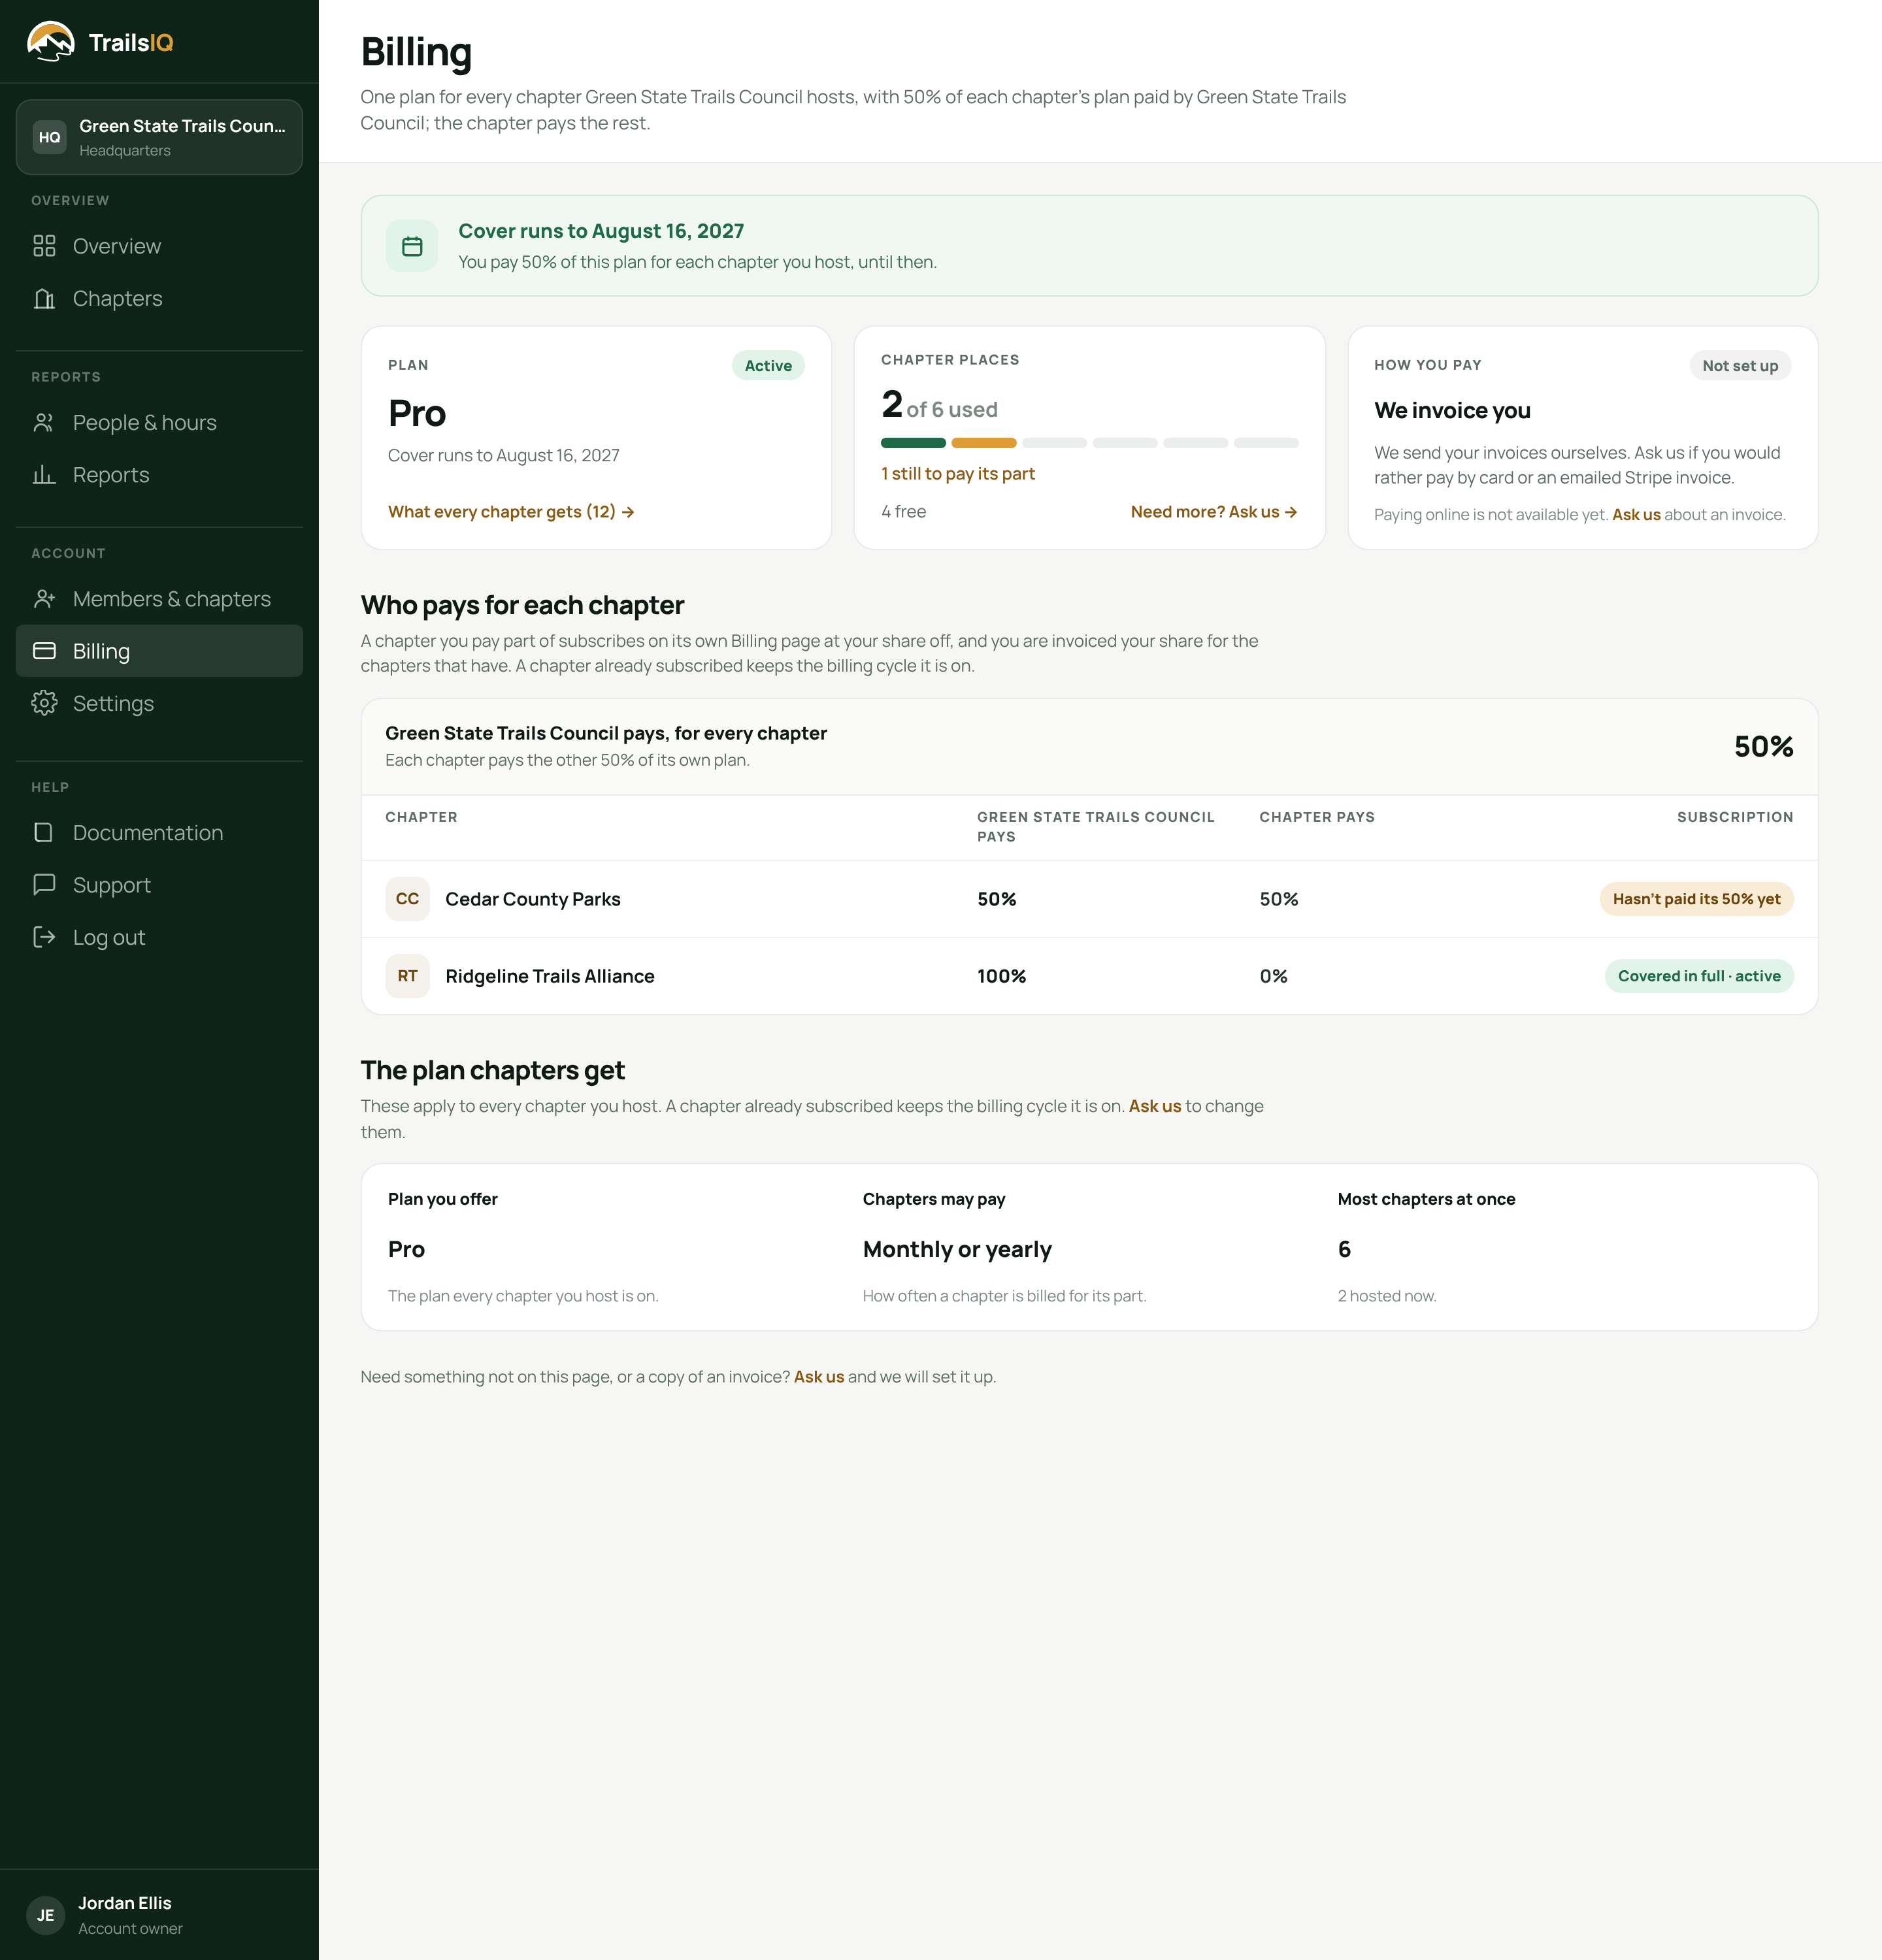Click the TrailsIQ mountain logo icon
This screenshot has height=1960, width=1882.
coord(50,42)
